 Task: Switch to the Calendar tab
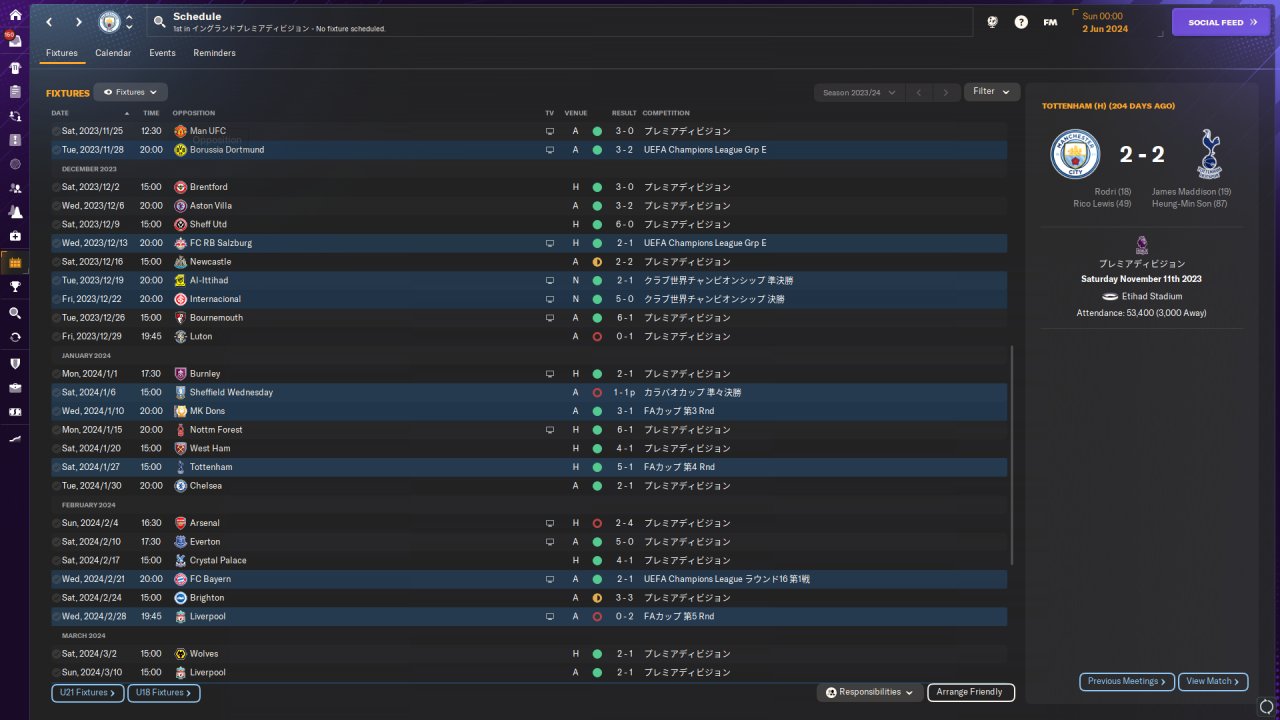(113, 53)
